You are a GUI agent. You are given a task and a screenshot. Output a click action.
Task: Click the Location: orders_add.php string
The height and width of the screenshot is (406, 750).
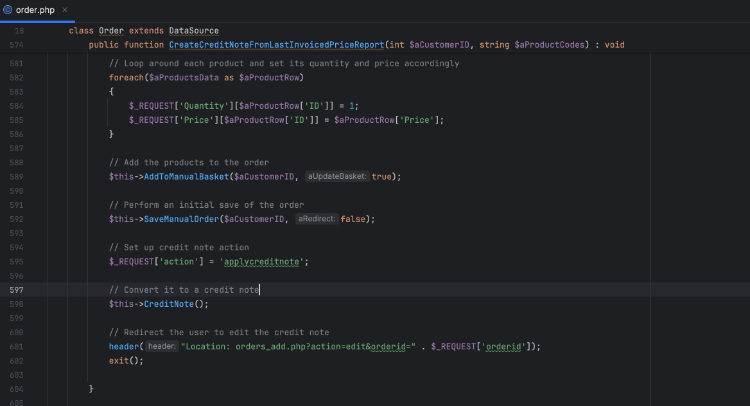click(298, 346)
